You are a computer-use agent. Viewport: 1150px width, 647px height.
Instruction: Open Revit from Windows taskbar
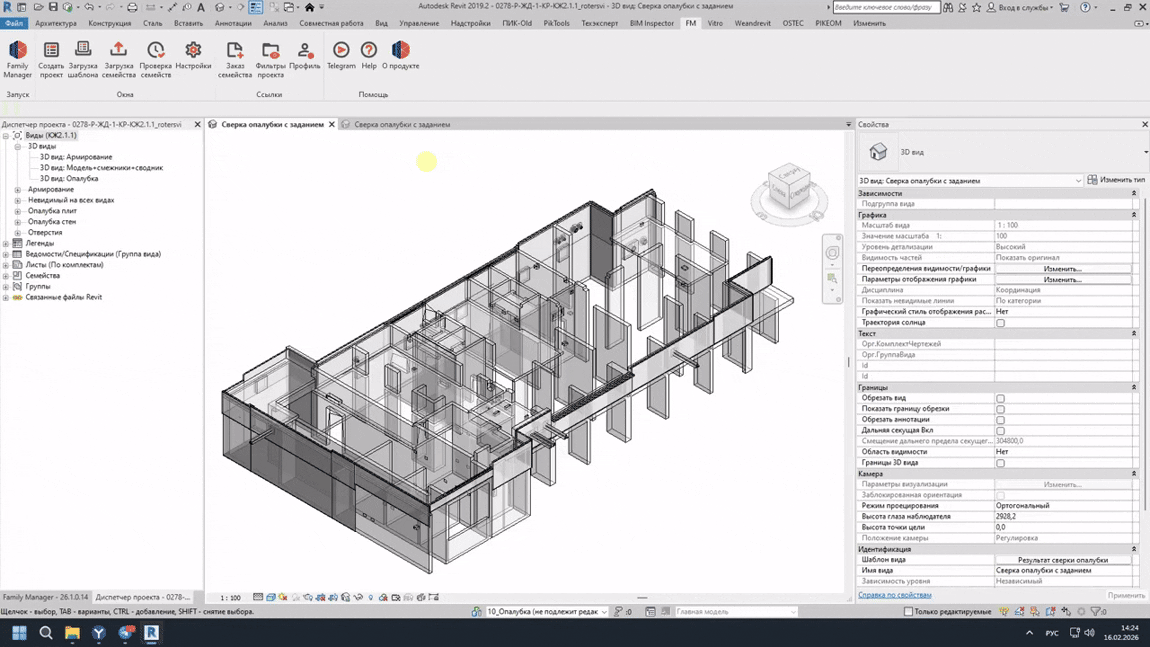(x=151, y=632)
